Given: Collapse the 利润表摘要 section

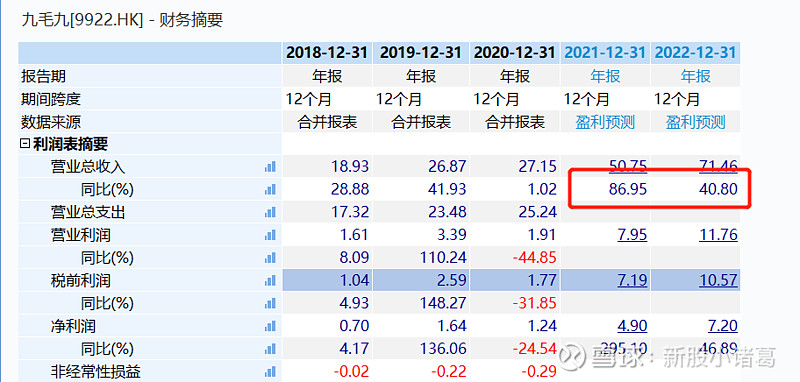Looking at the screenshot, I should 24,144.
